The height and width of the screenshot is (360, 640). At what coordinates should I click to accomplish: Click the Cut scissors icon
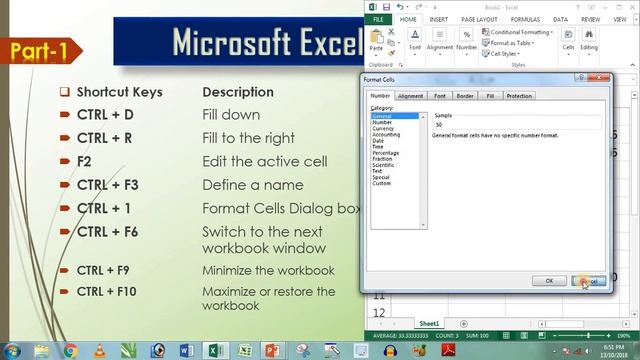tap(391, 32)
